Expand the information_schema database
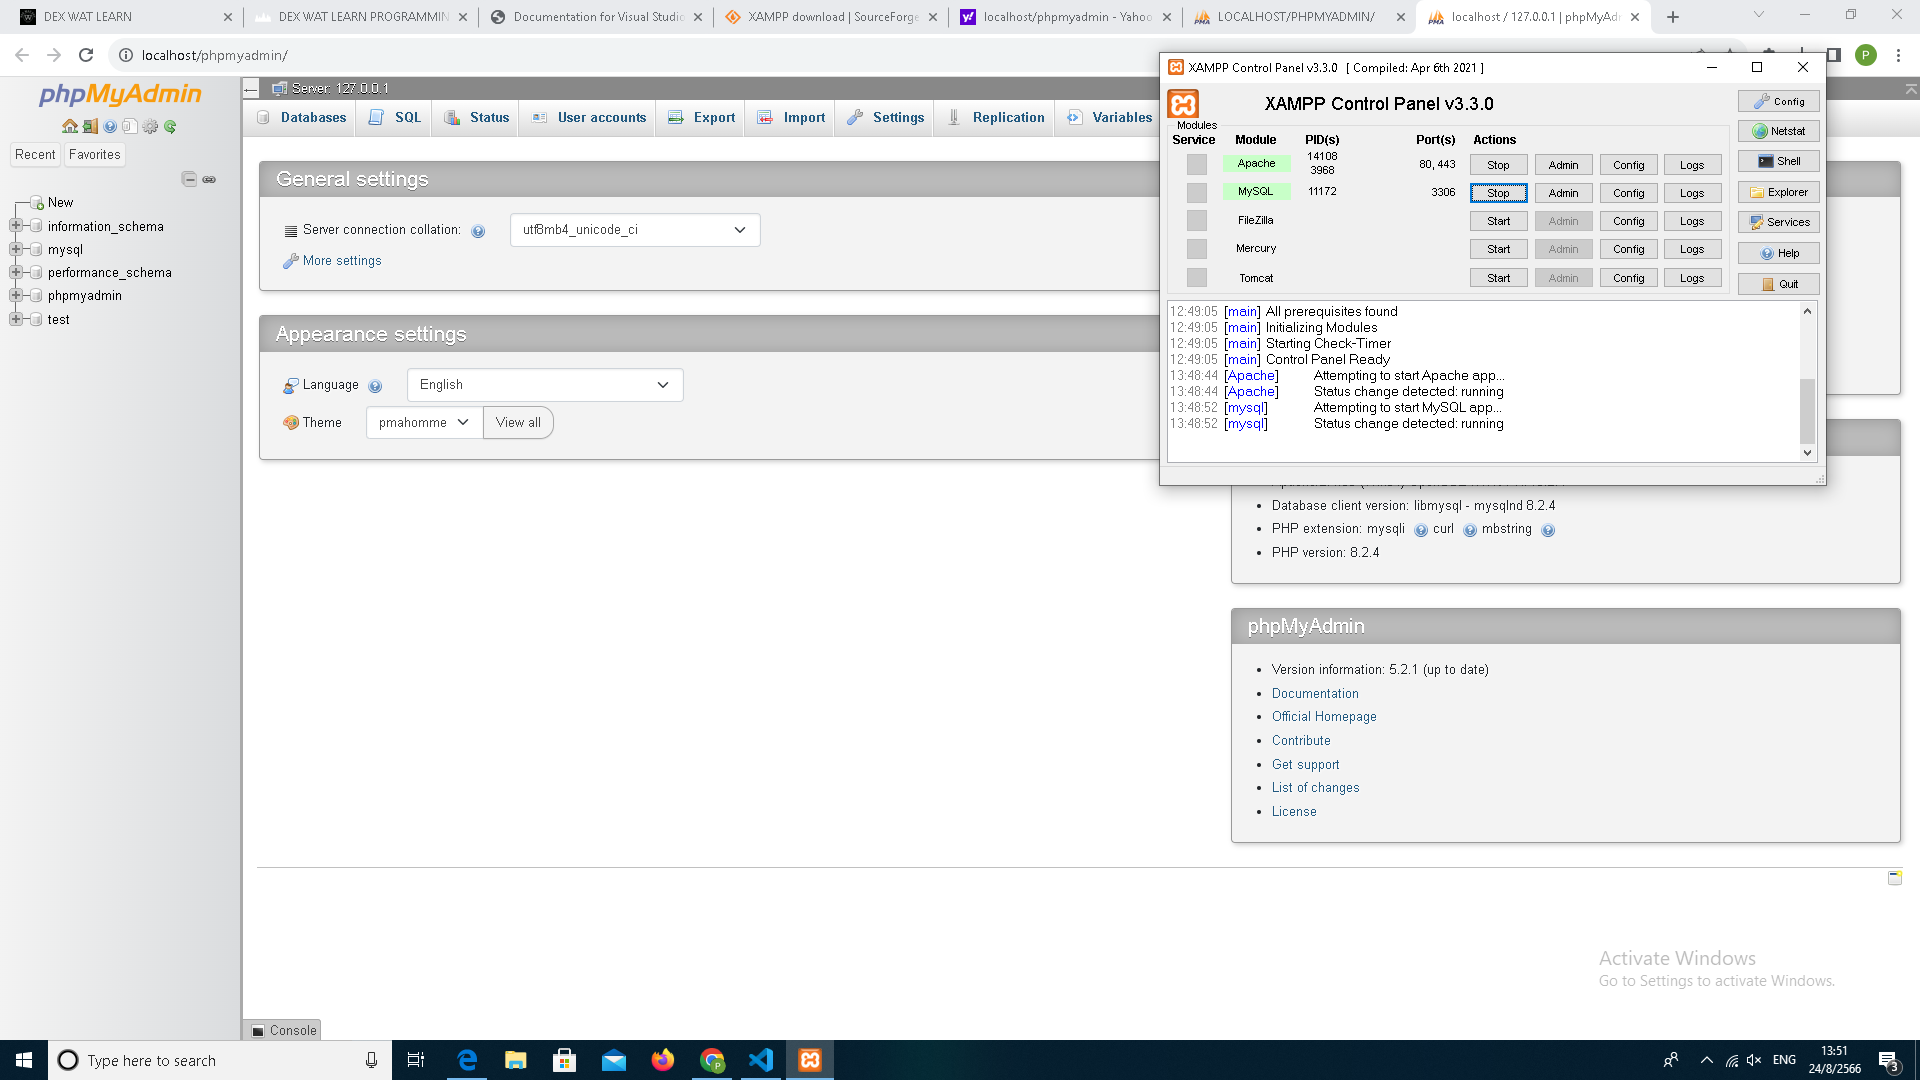Screen dimensions: 1920x1080 tap(15, 226)
